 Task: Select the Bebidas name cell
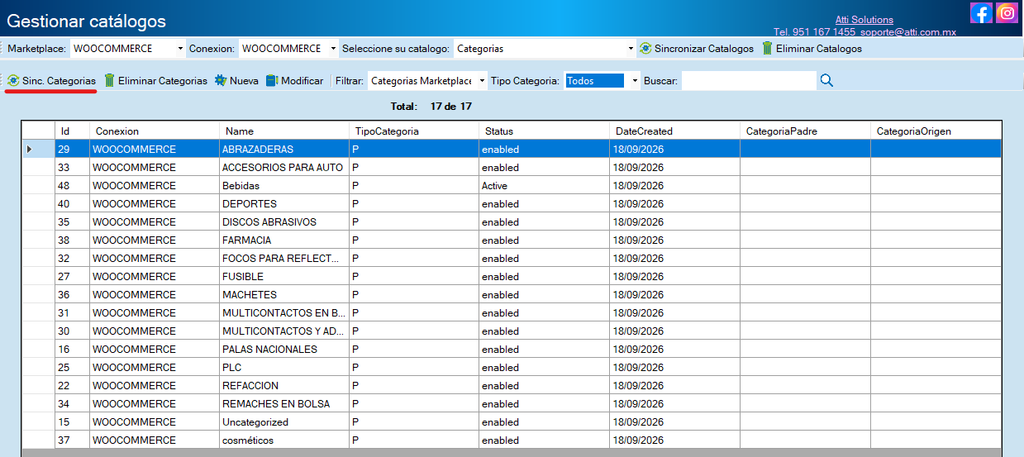(x=284, y=185)
